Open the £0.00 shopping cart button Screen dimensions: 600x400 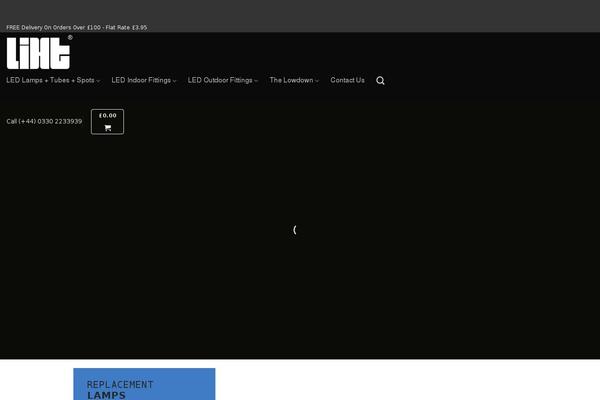(x=108, y=122)
